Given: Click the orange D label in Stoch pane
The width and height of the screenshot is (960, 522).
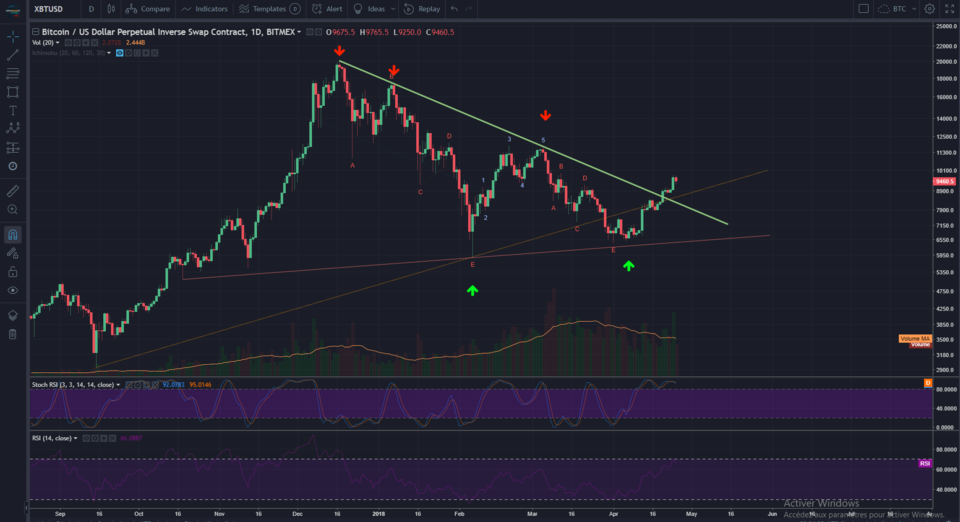Looking at the screenshot, I should 928,383.
